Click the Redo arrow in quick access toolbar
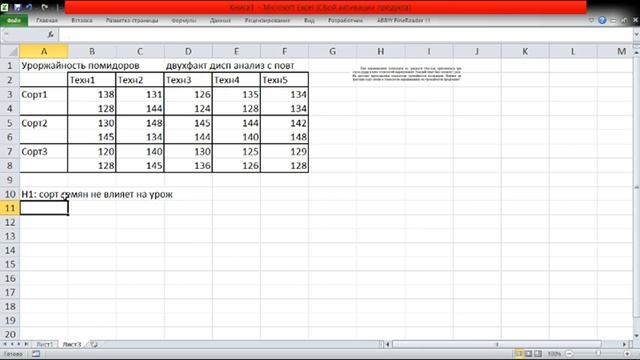 44,7
